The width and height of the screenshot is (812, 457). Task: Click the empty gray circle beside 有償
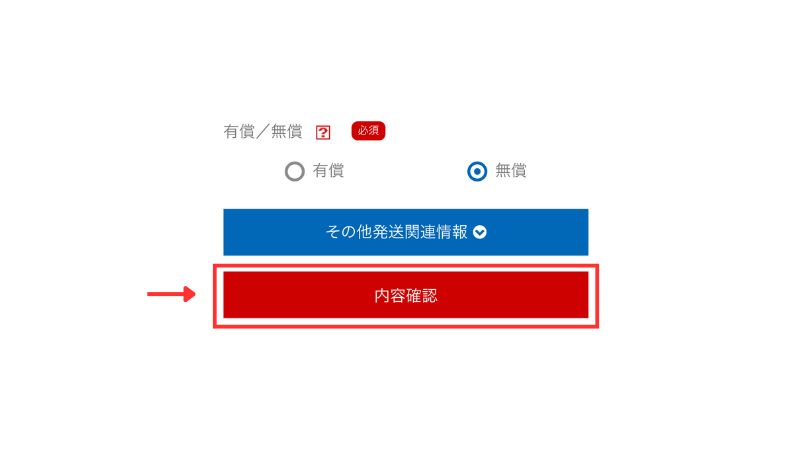[x=295, y=172]
